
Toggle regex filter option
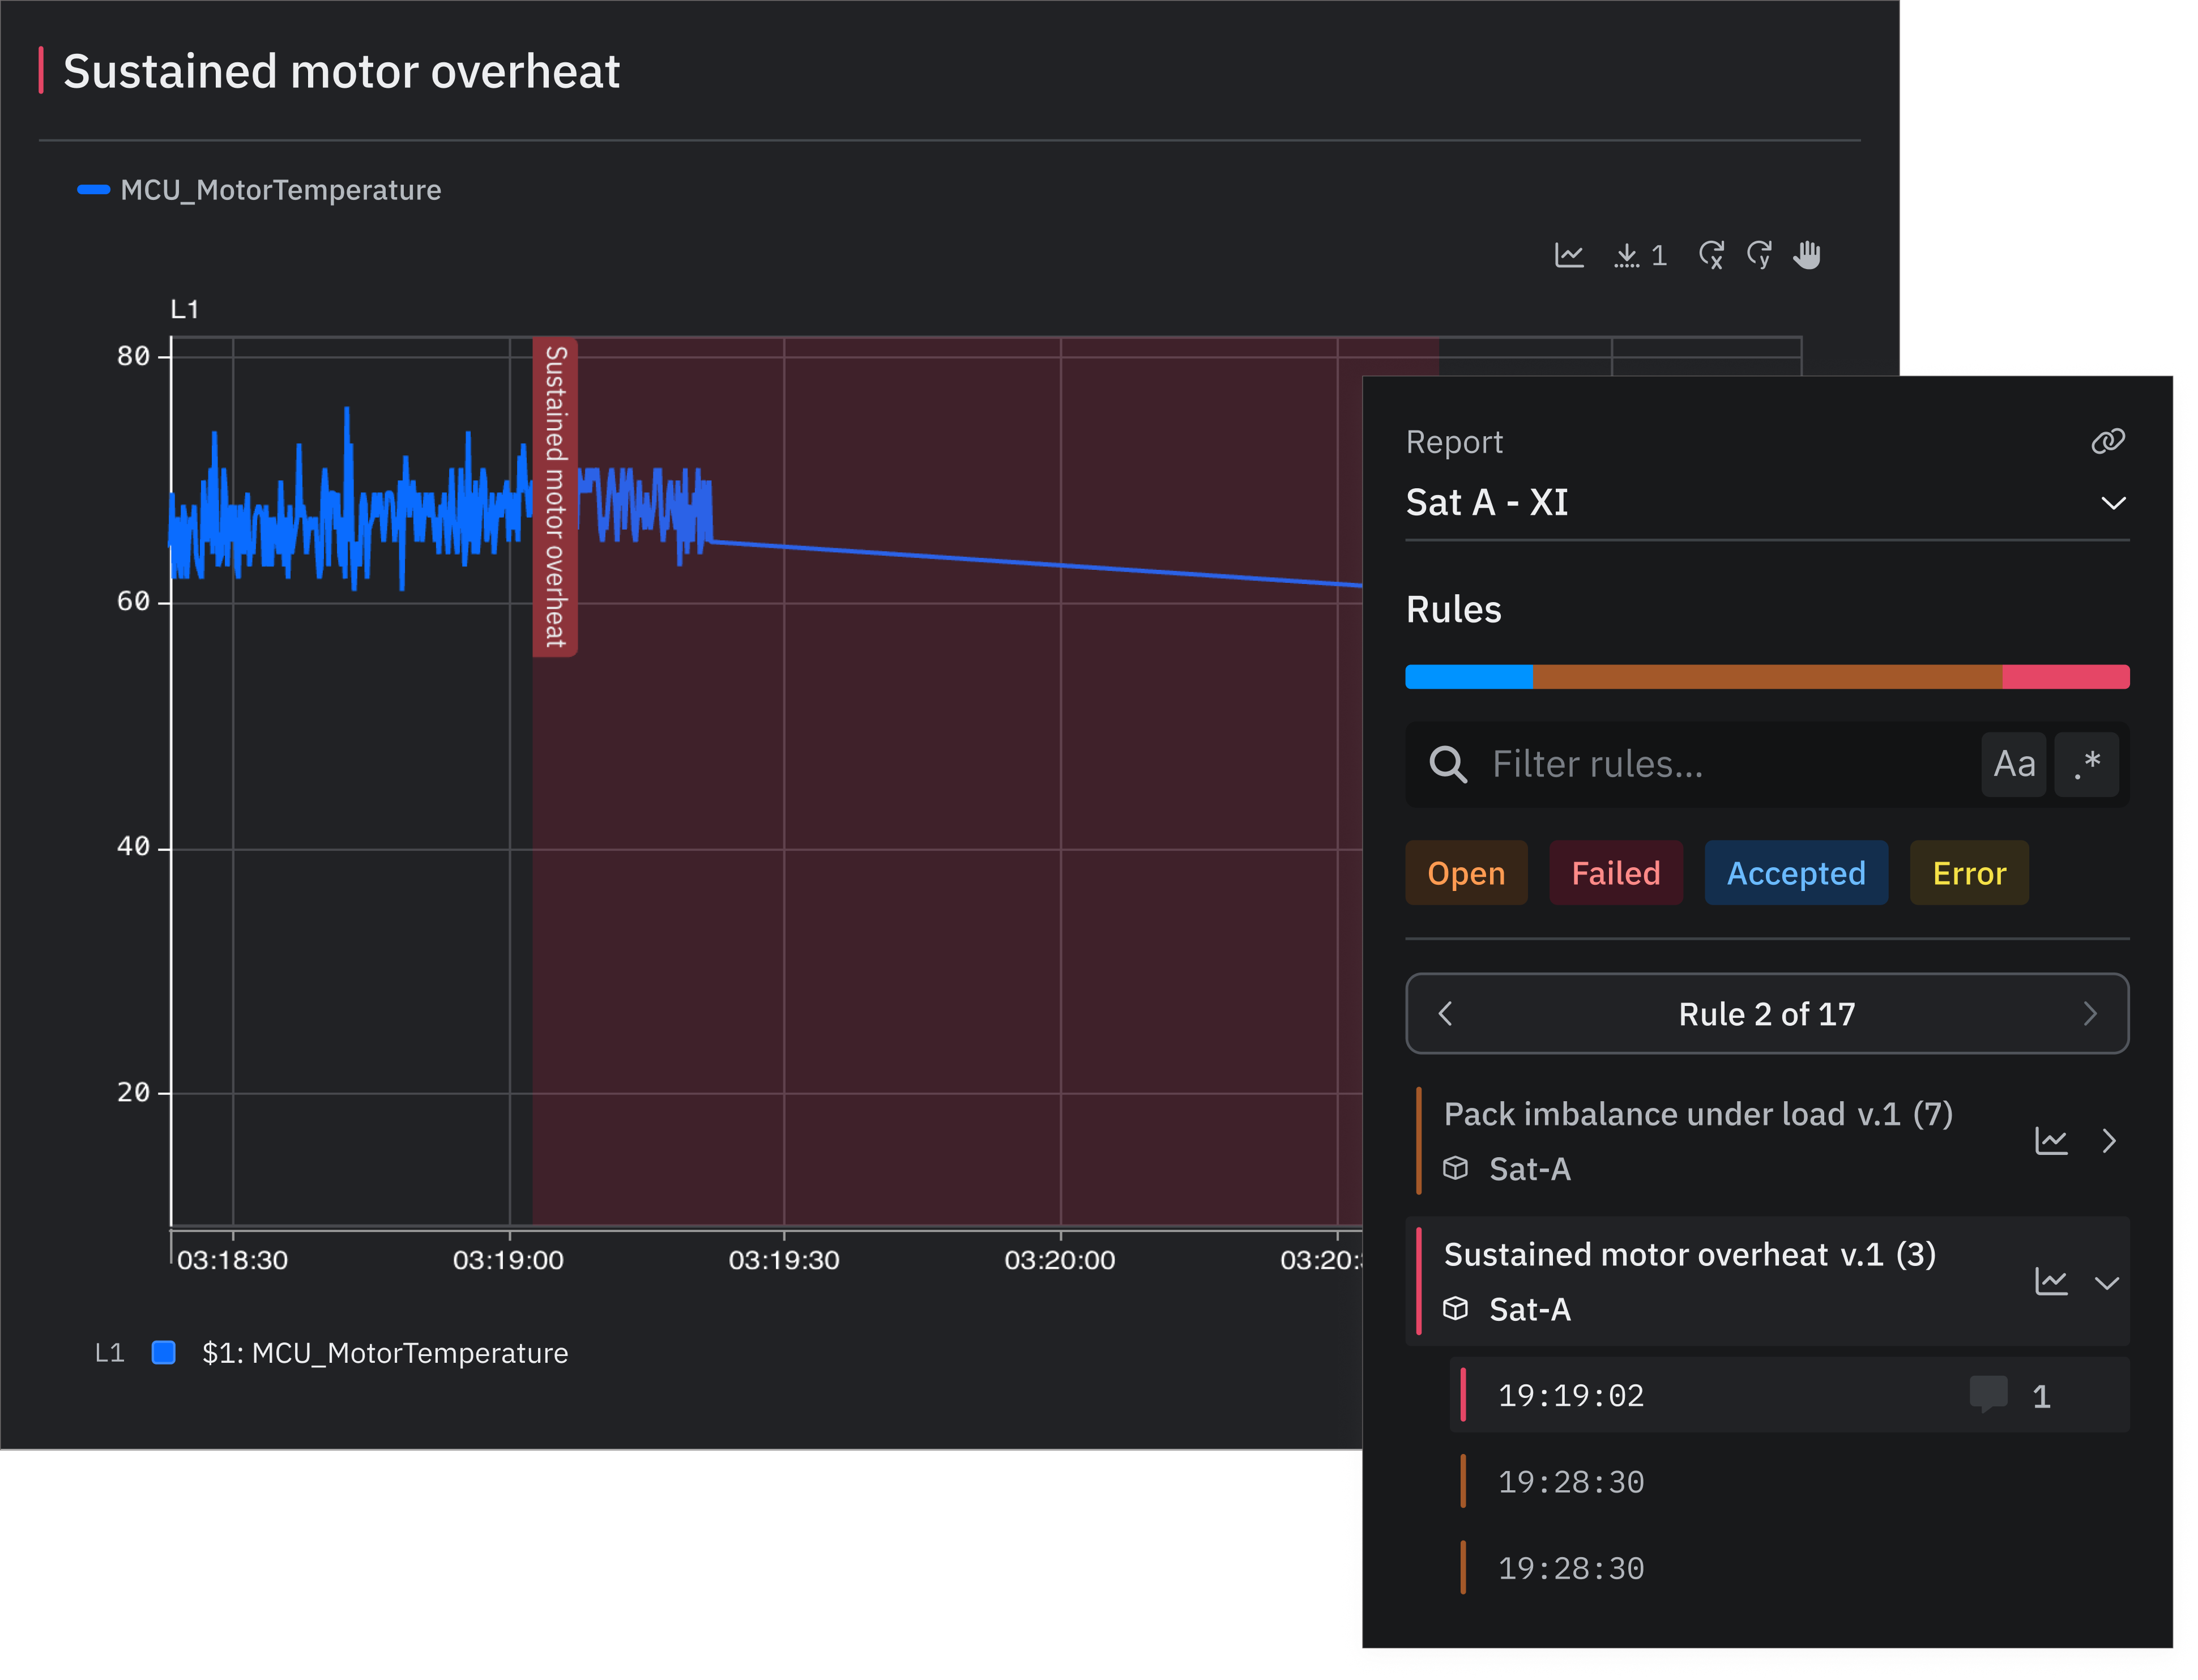pyautogui.click(x=2086, y=764)
